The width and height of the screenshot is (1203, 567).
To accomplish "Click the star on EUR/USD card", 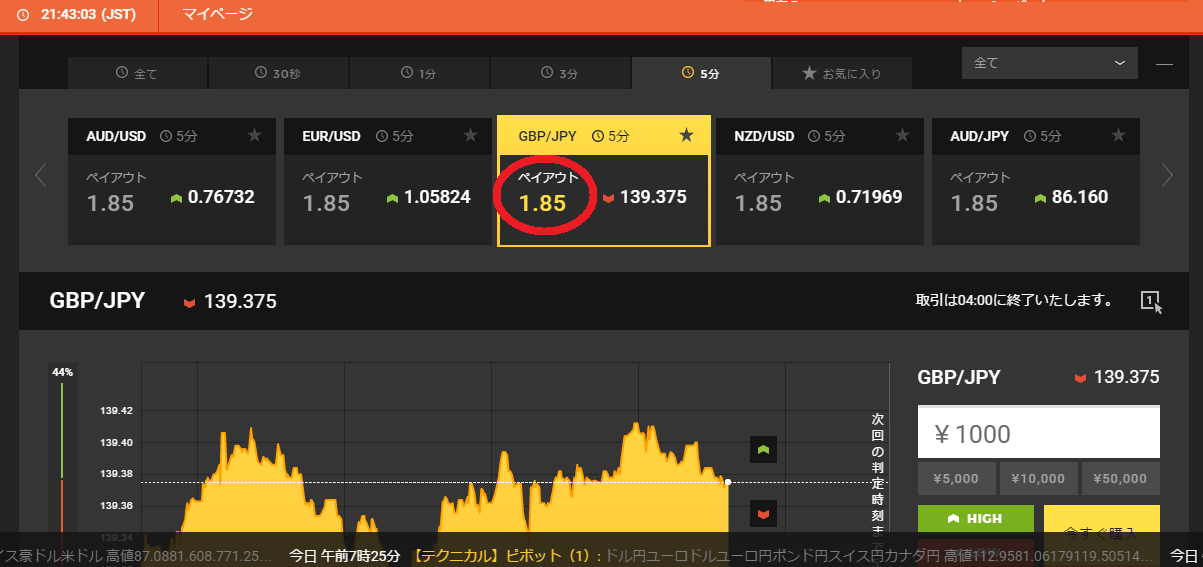I will click(470, 136).
